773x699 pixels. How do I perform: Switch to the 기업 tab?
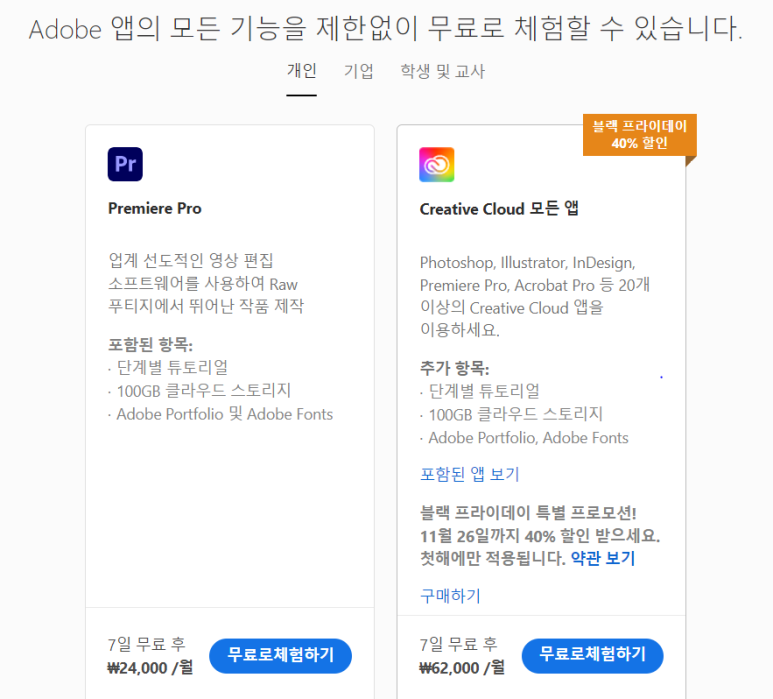(358, 71)
